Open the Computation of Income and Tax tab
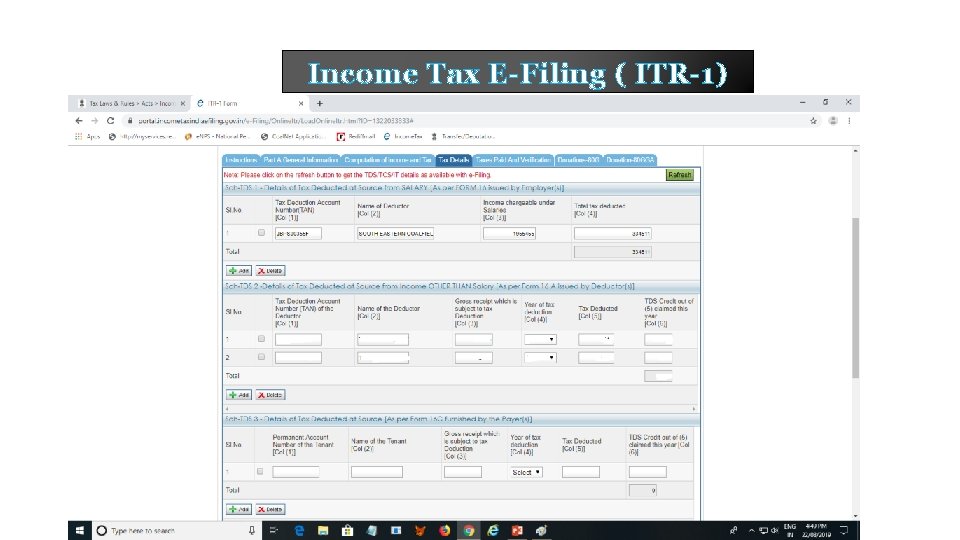 coord(388,160)
